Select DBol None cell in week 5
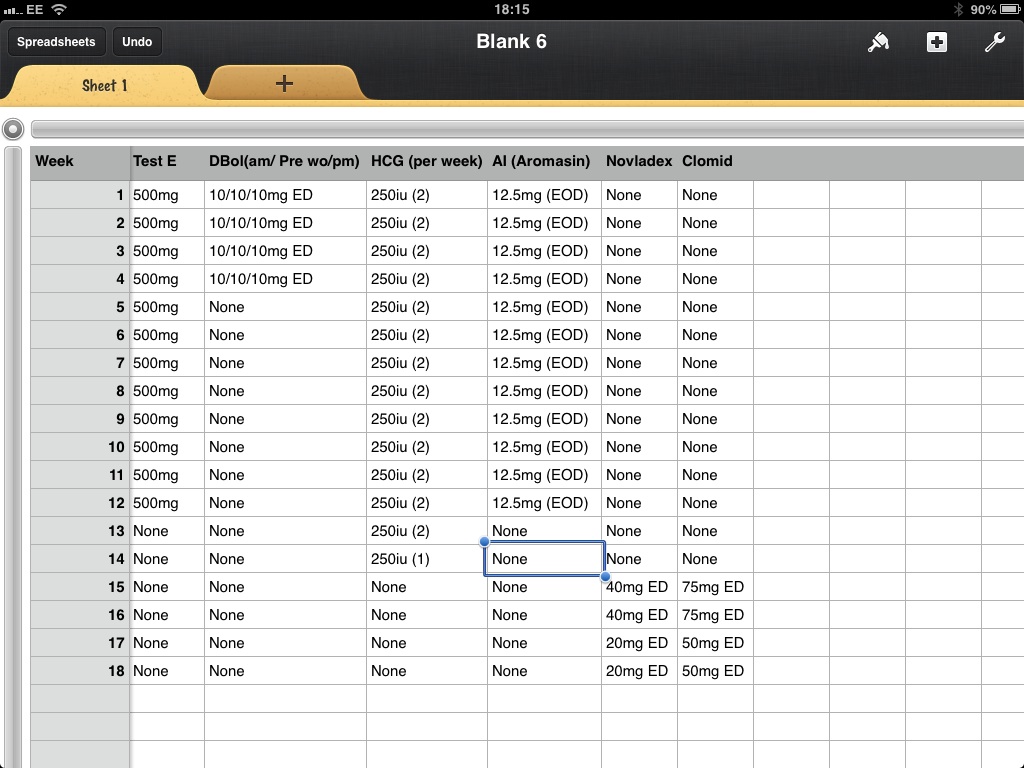Image resolution: width=1024 pixels, height=768 pixels. (x=285, y=307)
